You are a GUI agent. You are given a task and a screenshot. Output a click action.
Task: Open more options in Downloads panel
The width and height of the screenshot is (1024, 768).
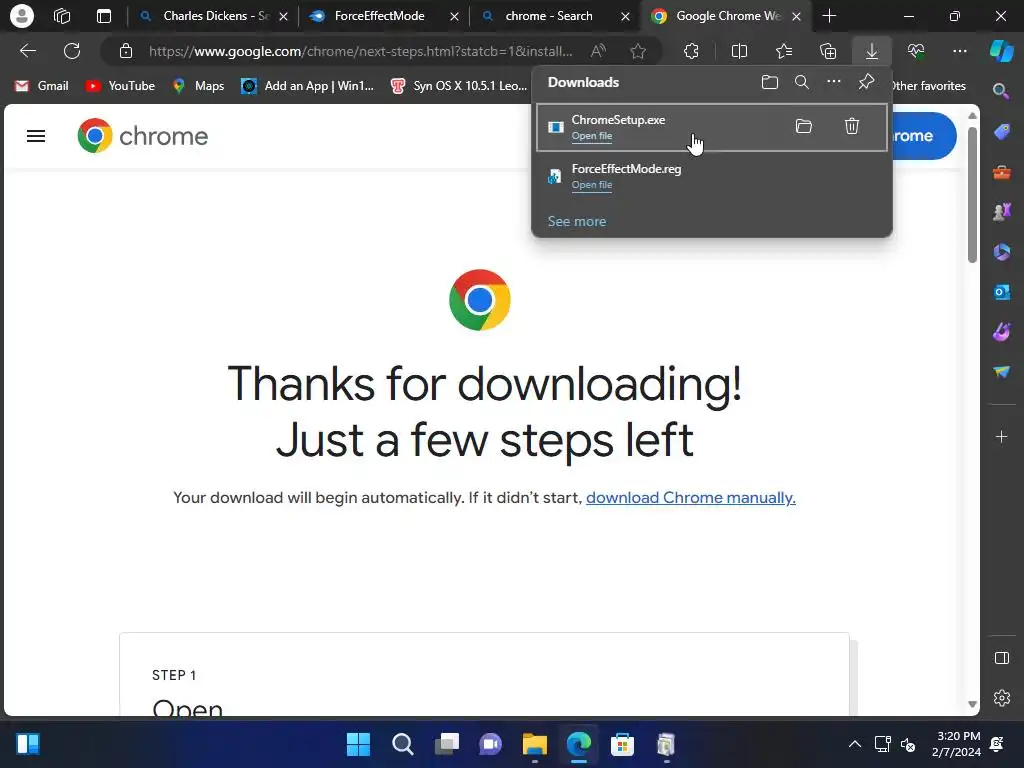(x=834, y=82)
